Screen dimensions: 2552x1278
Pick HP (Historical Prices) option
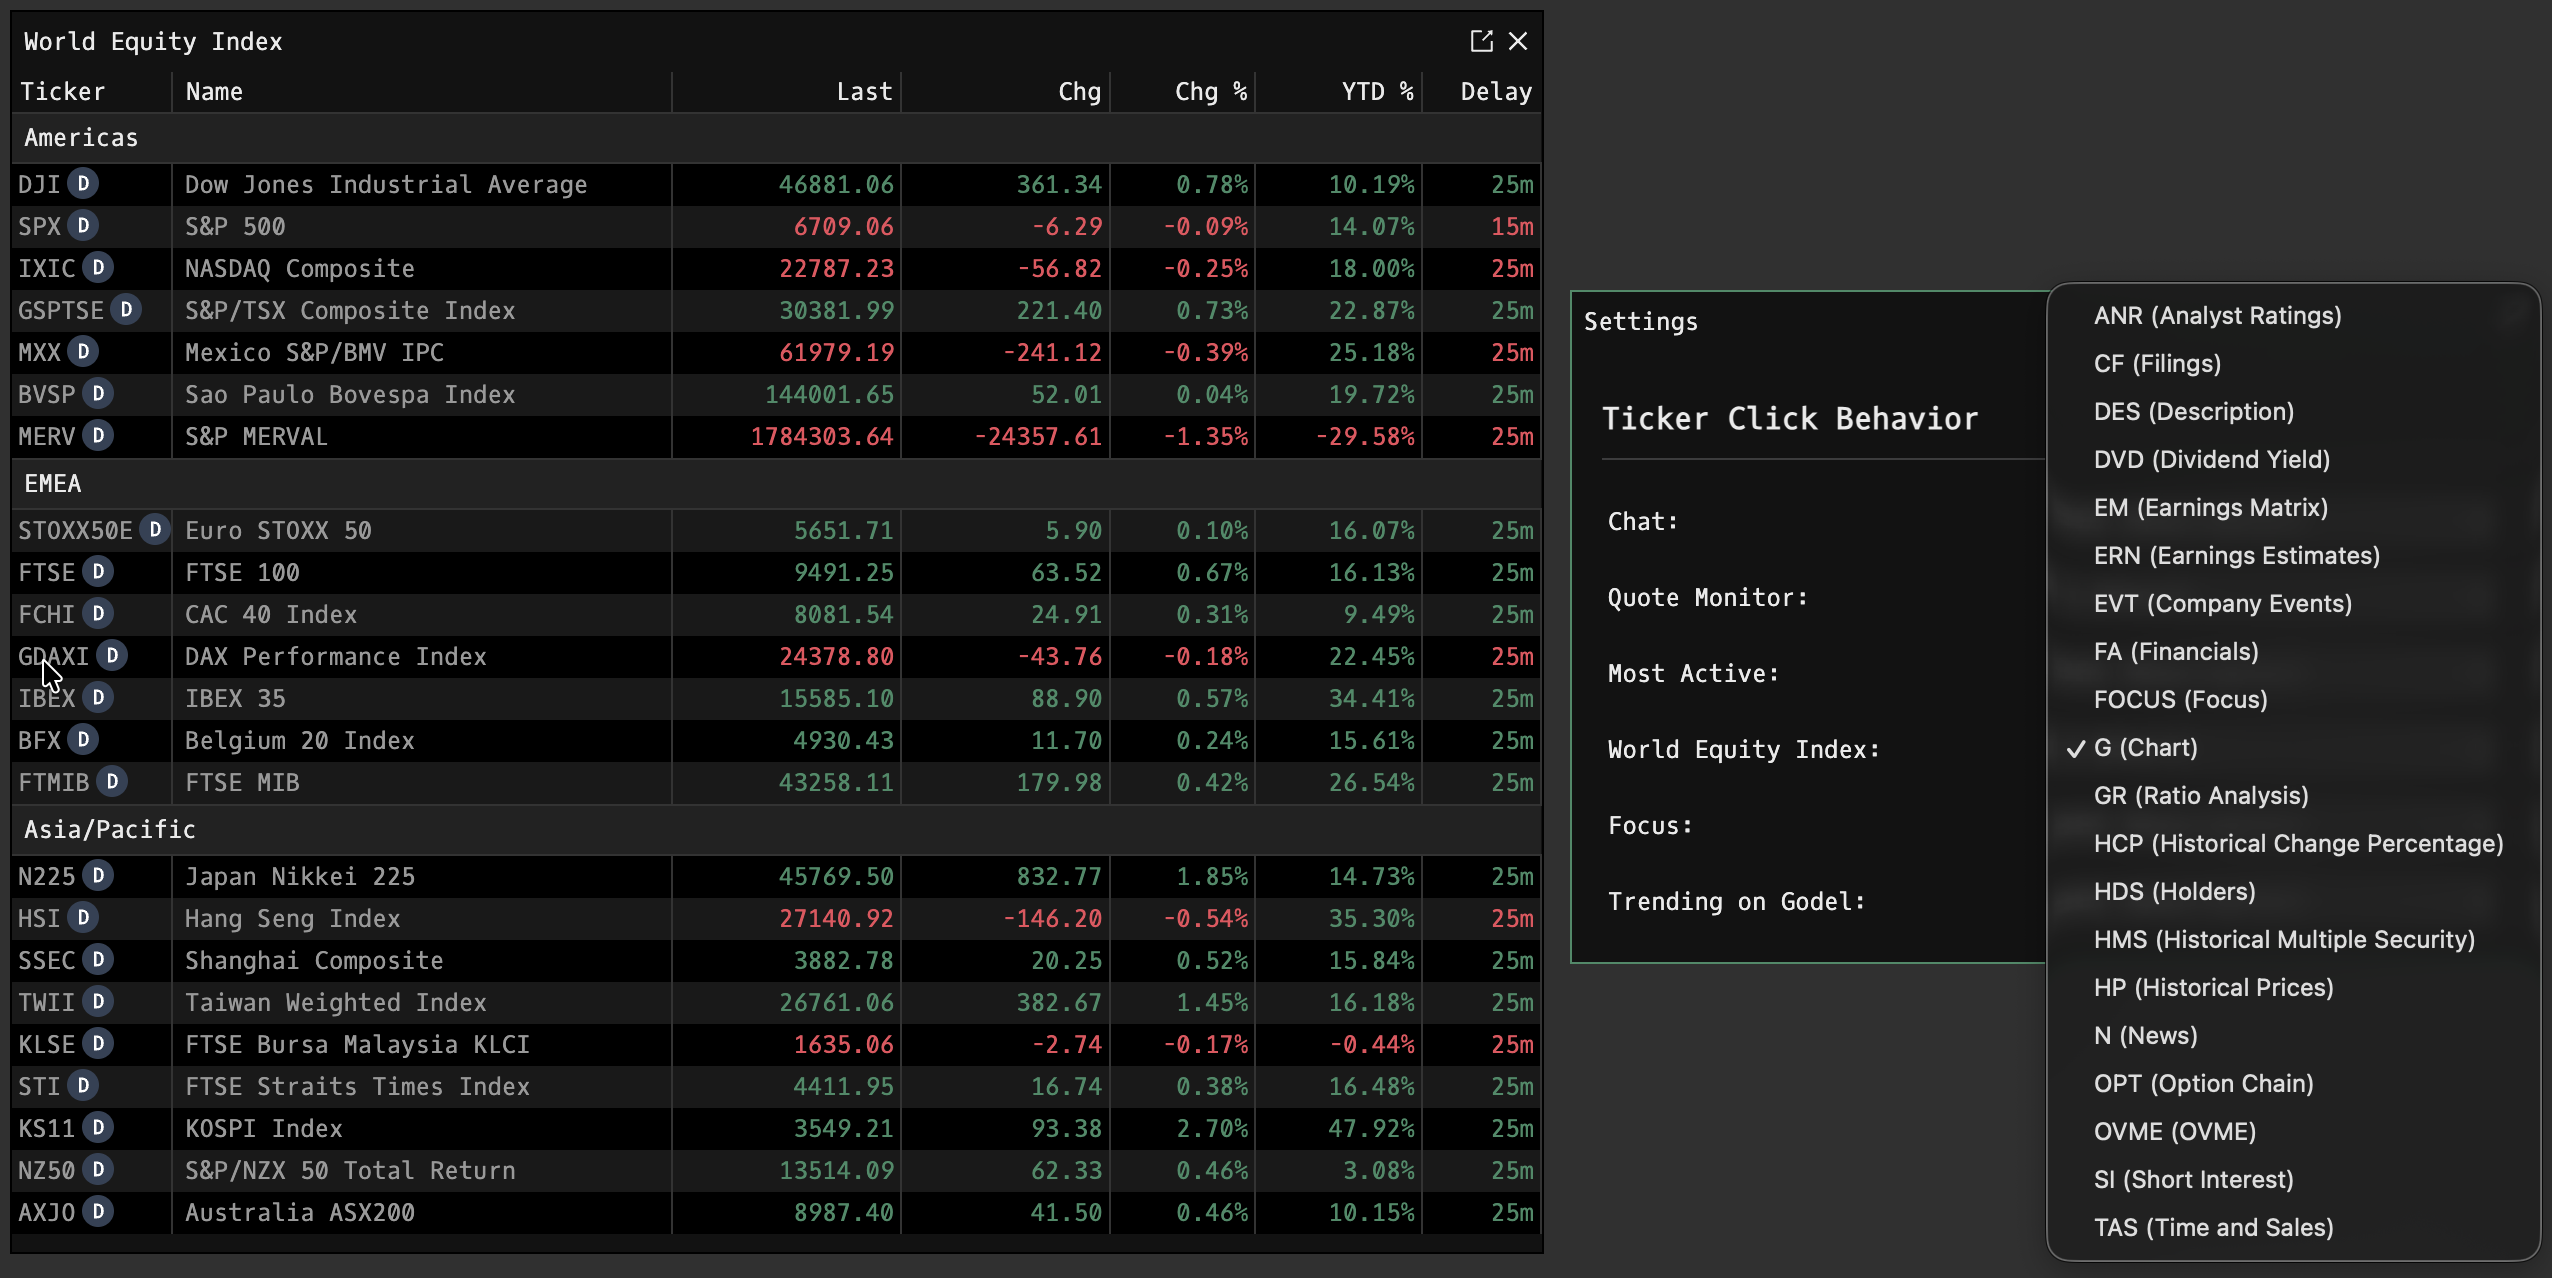click(2293, 988)
